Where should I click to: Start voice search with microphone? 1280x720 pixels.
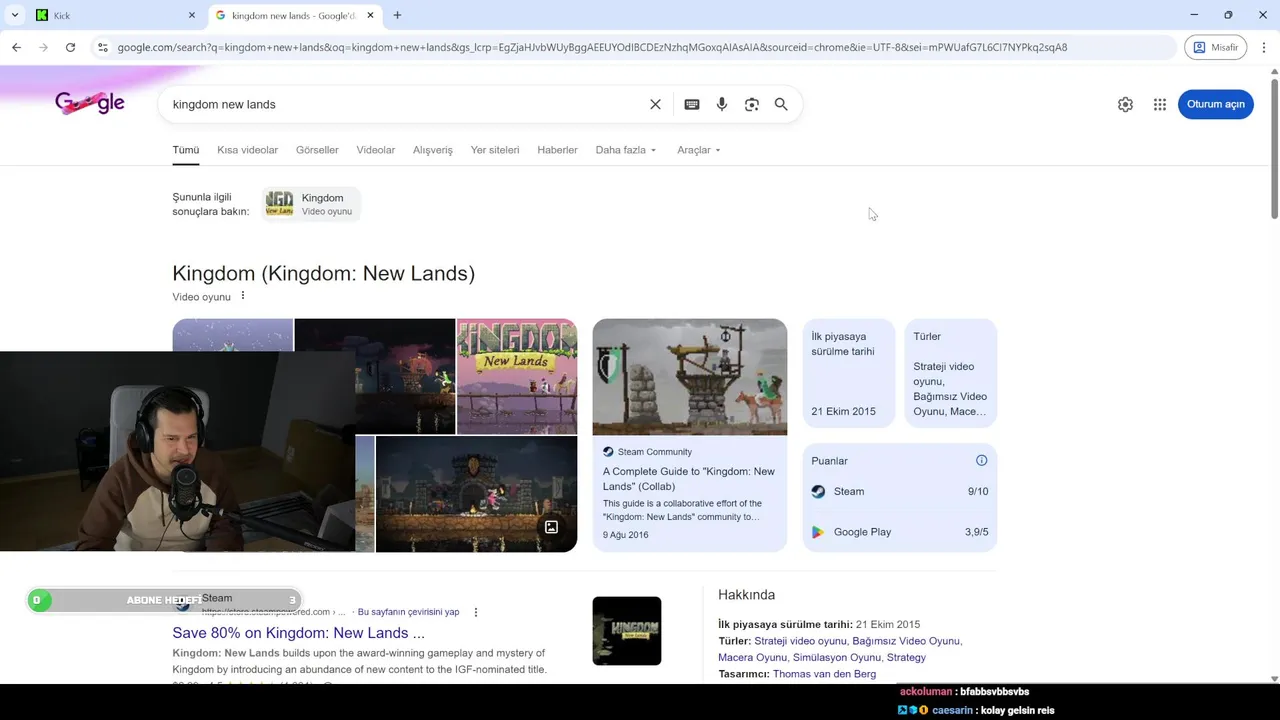722,104
